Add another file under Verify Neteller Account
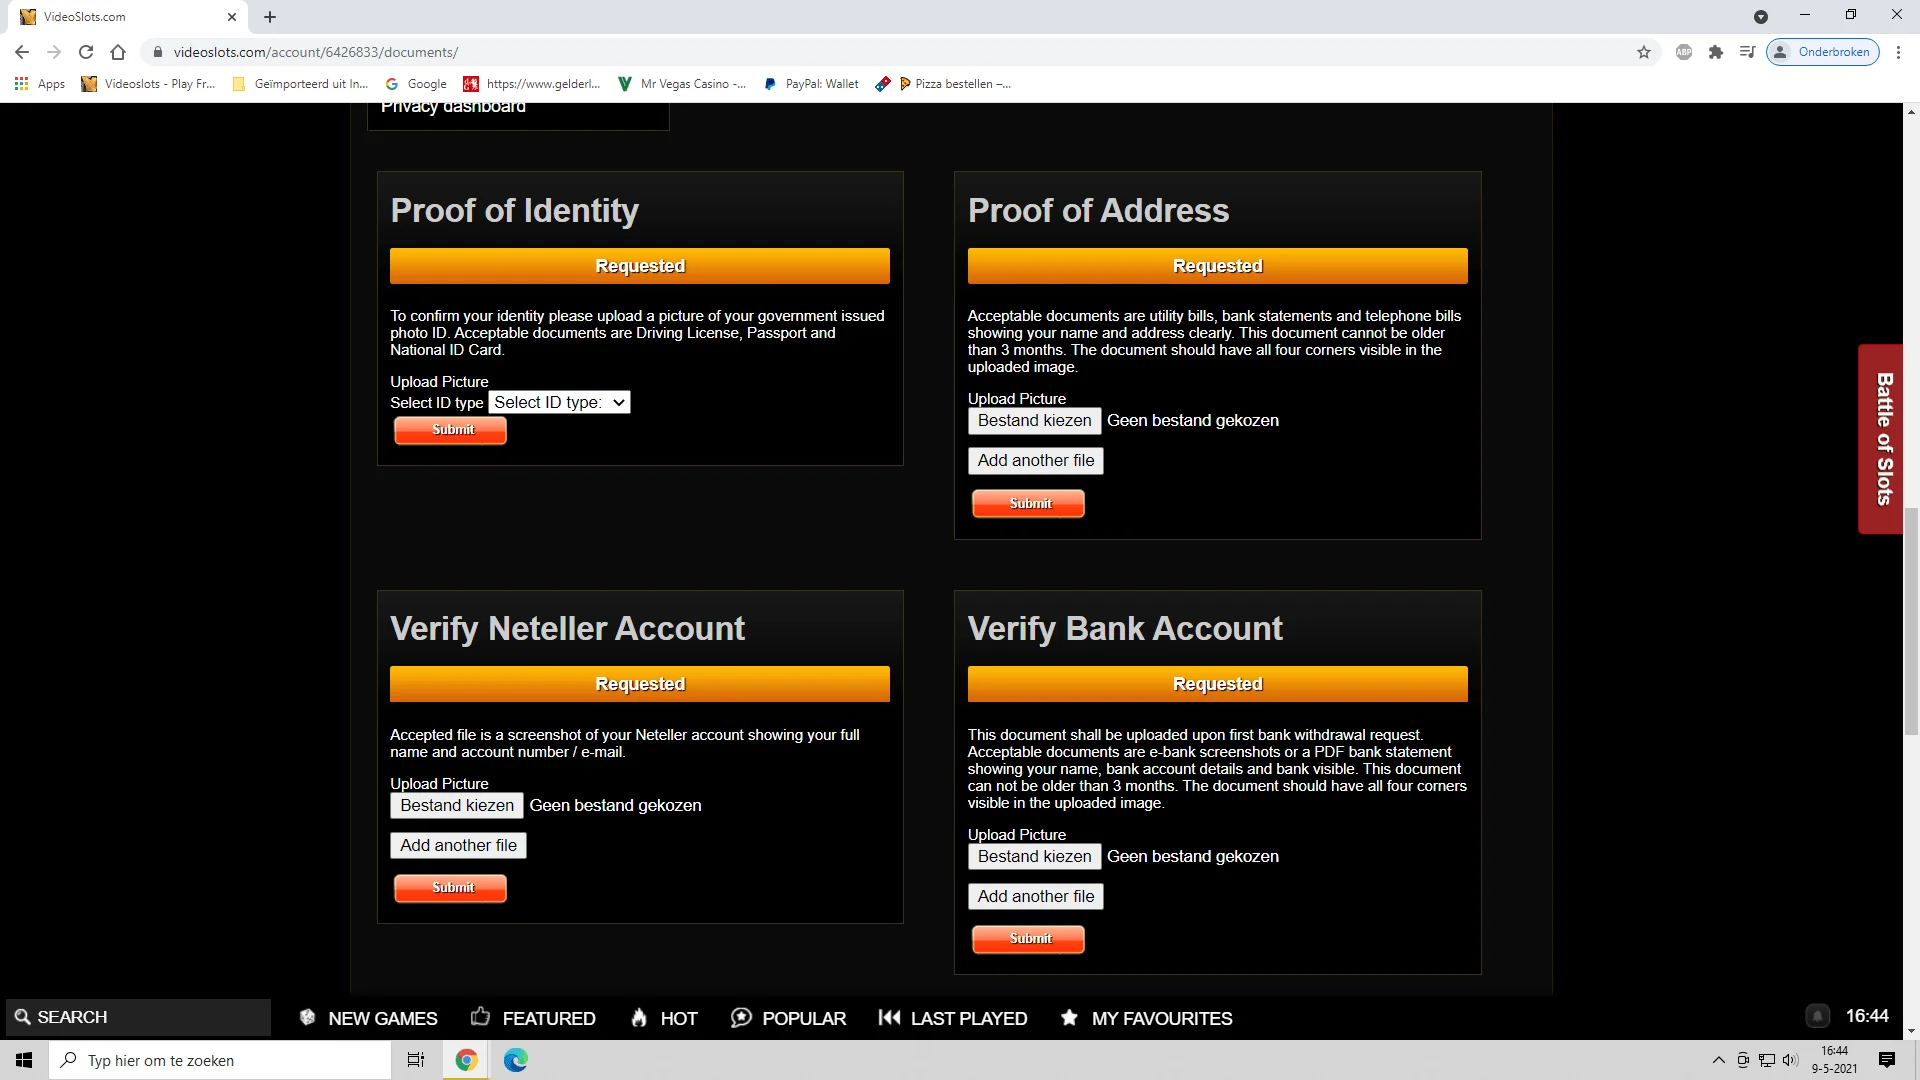 pos(458,846)
